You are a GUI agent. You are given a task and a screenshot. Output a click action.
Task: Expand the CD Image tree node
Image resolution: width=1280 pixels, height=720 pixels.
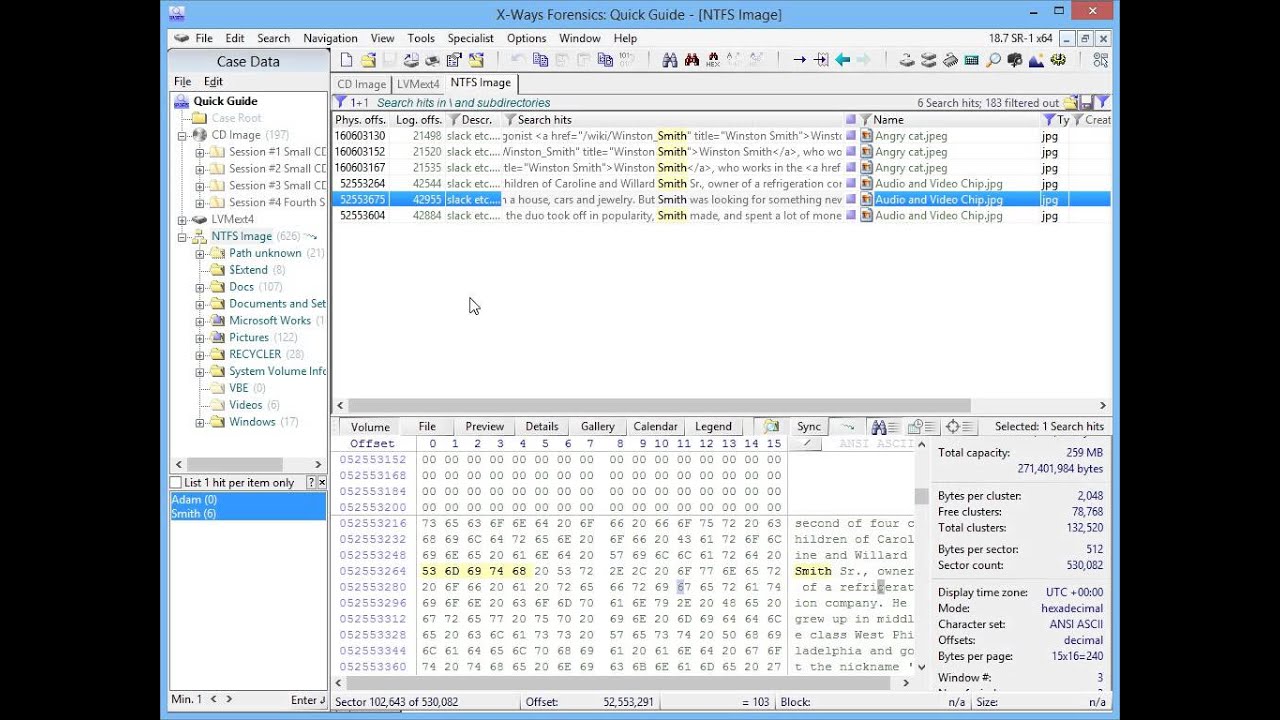pos(182,135)
